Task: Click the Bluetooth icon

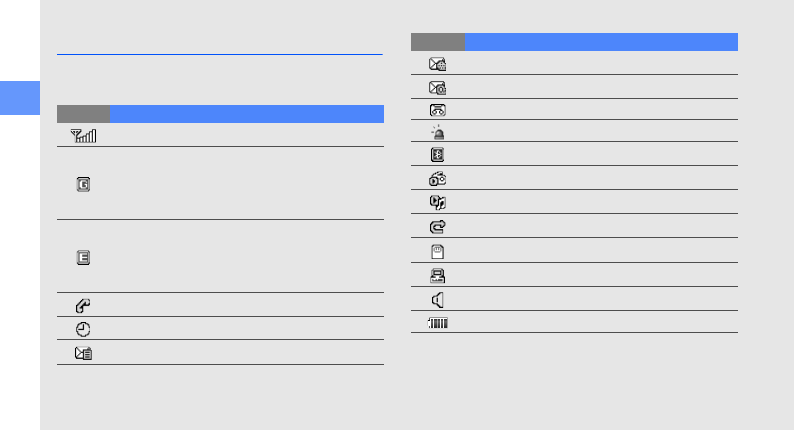Action: tap(437, 155)
